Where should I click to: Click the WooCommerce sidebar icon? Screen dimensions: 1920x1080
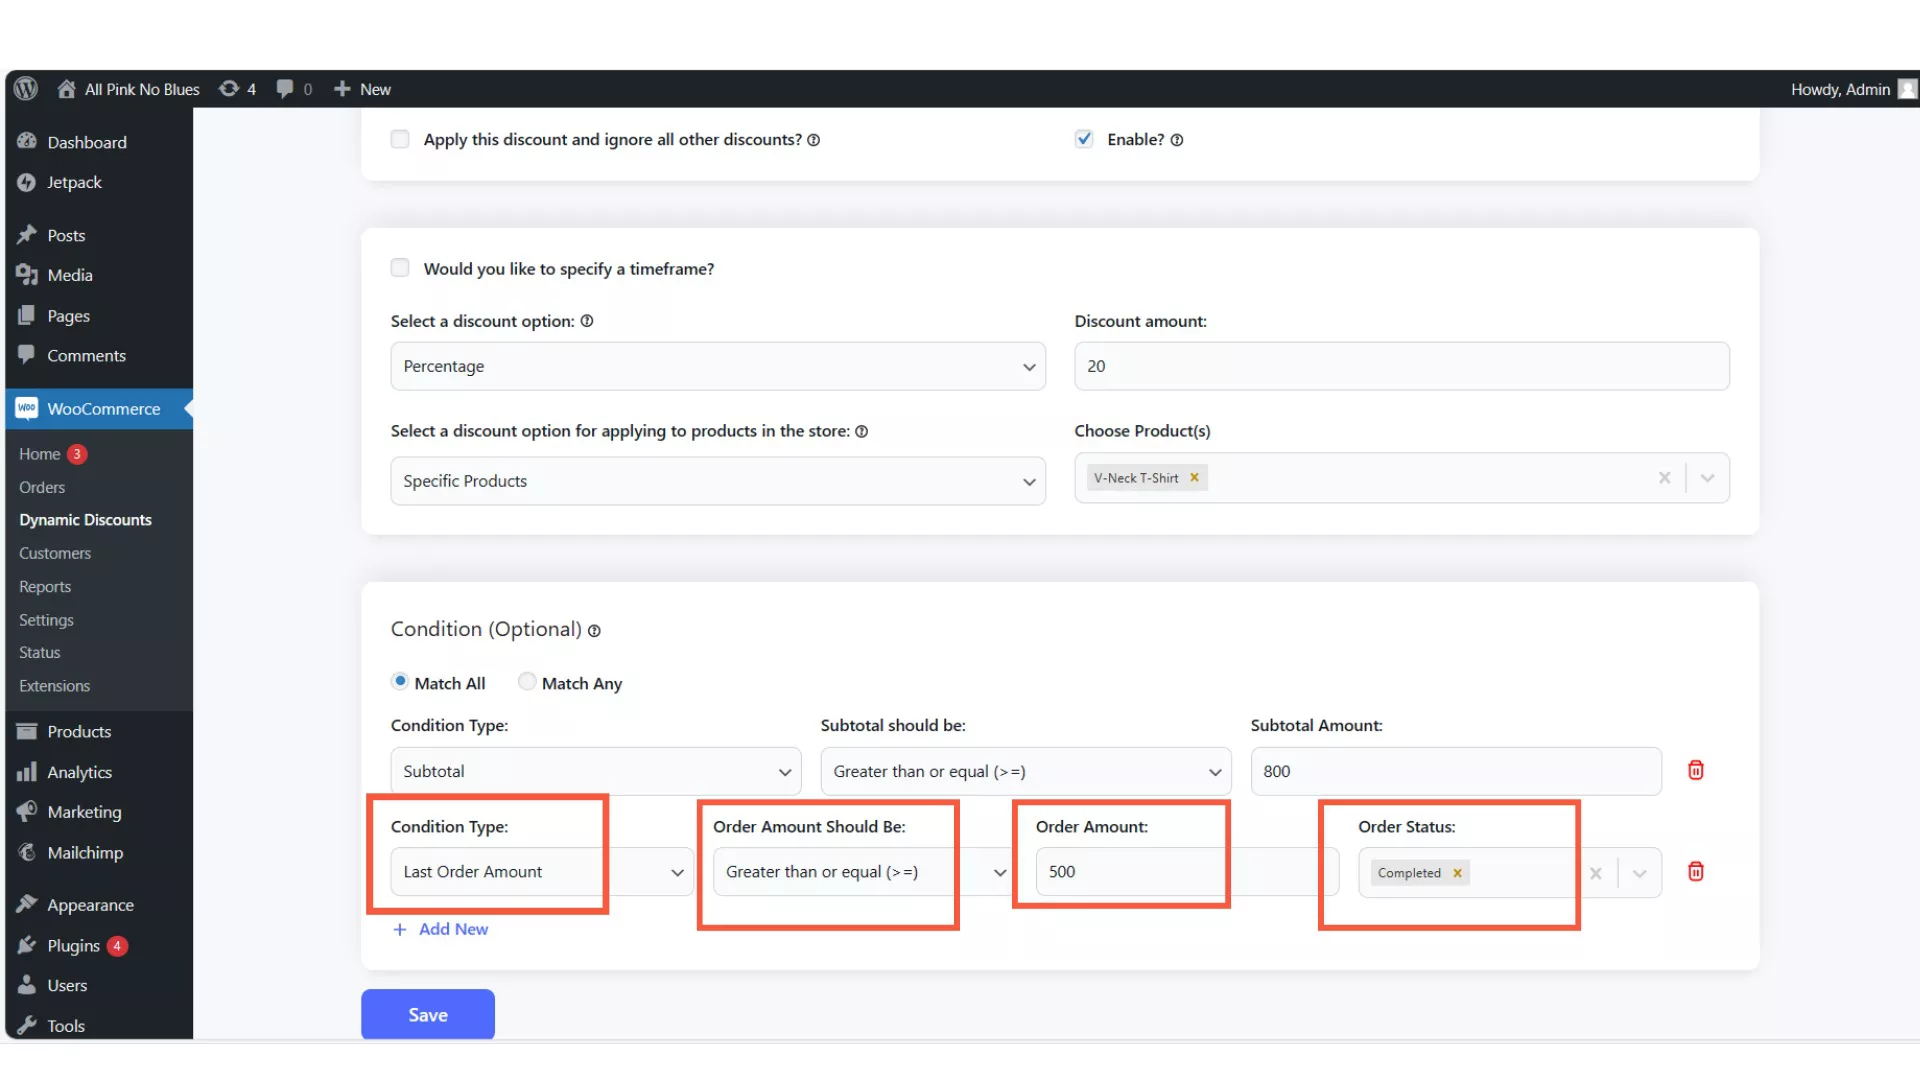pos(26,409)
